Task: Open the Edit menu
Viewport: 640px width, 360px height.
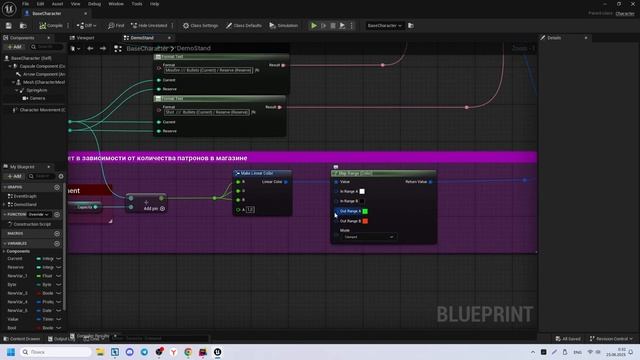Action: coord(40,4)
